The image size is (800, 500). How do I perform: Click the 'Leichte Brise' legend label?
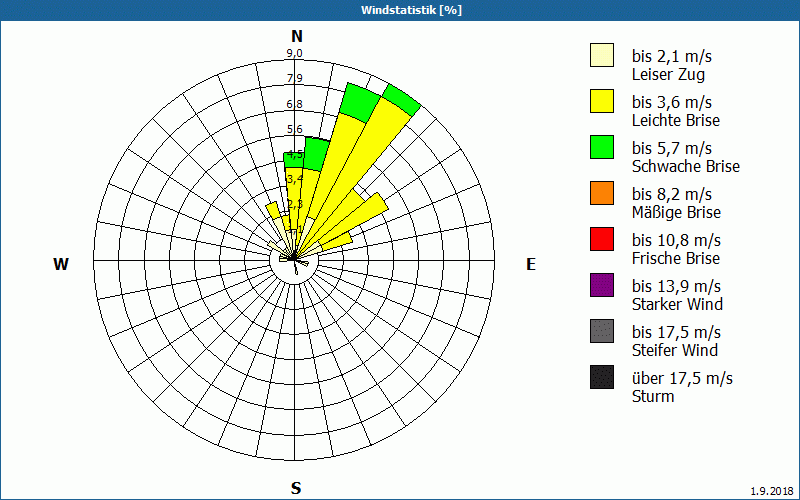click(x=676, y=121)
